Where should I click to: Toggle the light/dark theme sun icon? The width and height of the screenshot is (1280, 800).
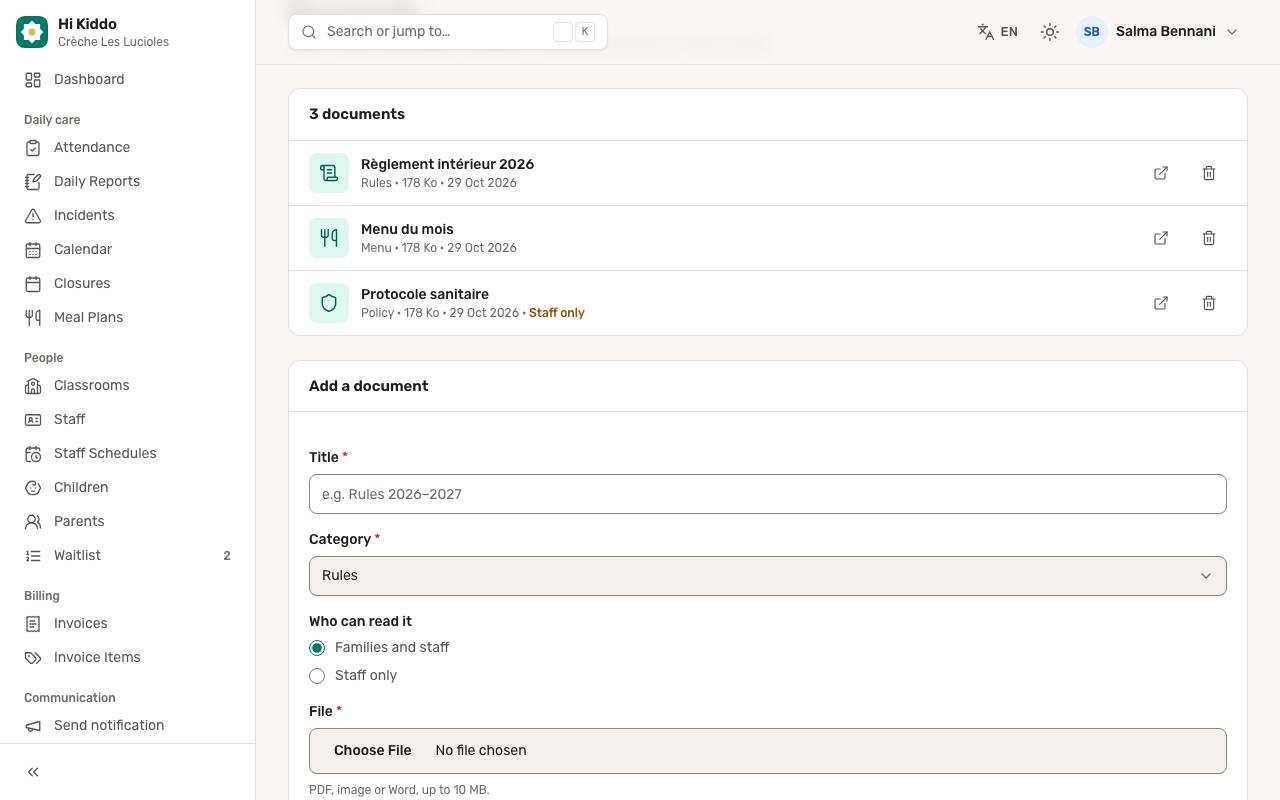[x=1050, y=32]
